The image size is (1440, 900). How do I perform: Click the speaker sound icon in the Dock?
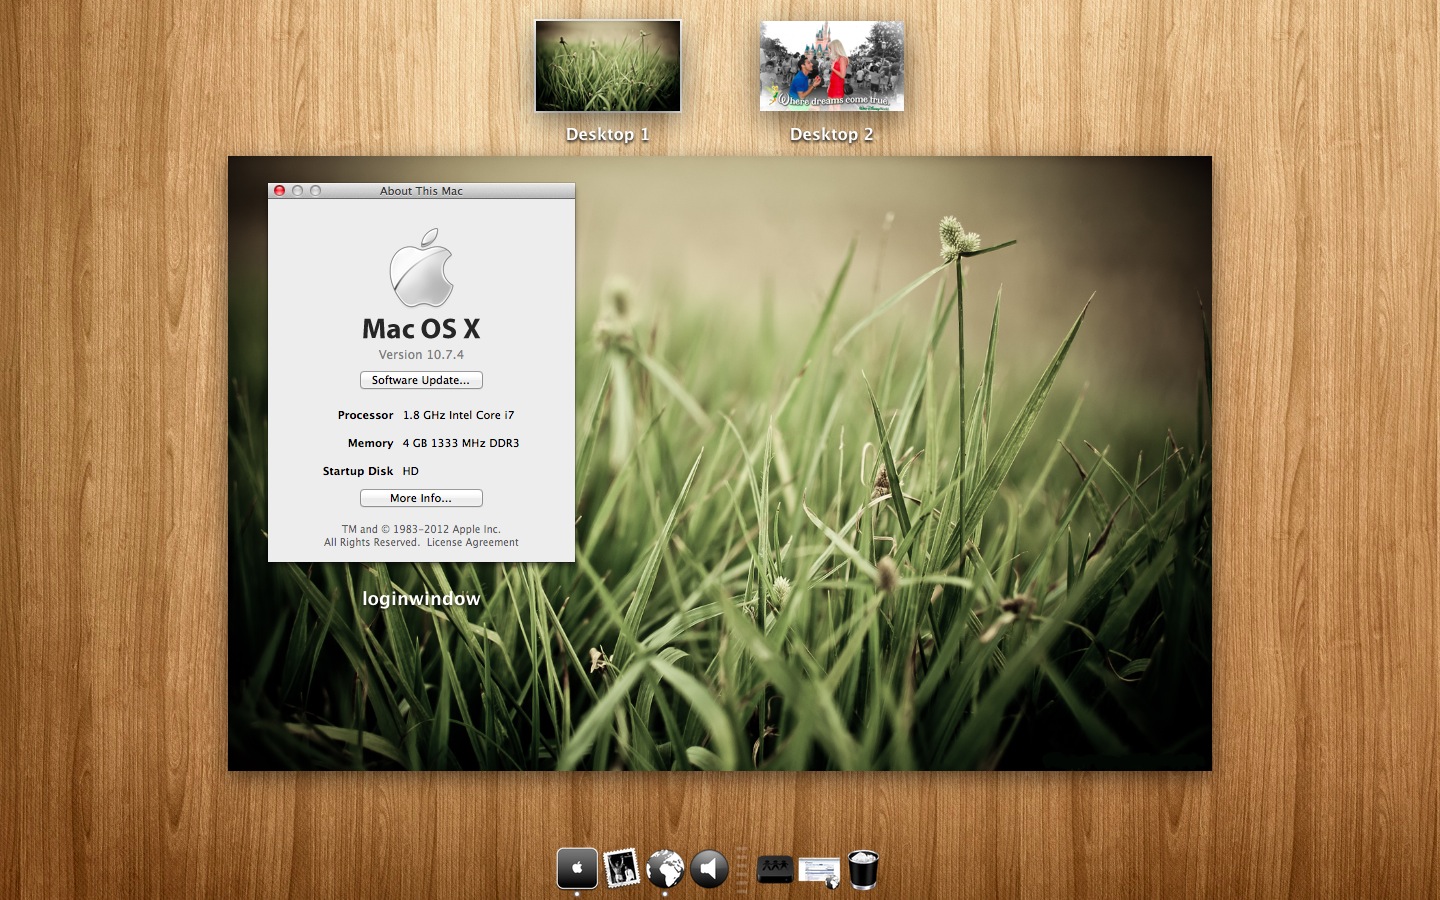coord(709,869)
